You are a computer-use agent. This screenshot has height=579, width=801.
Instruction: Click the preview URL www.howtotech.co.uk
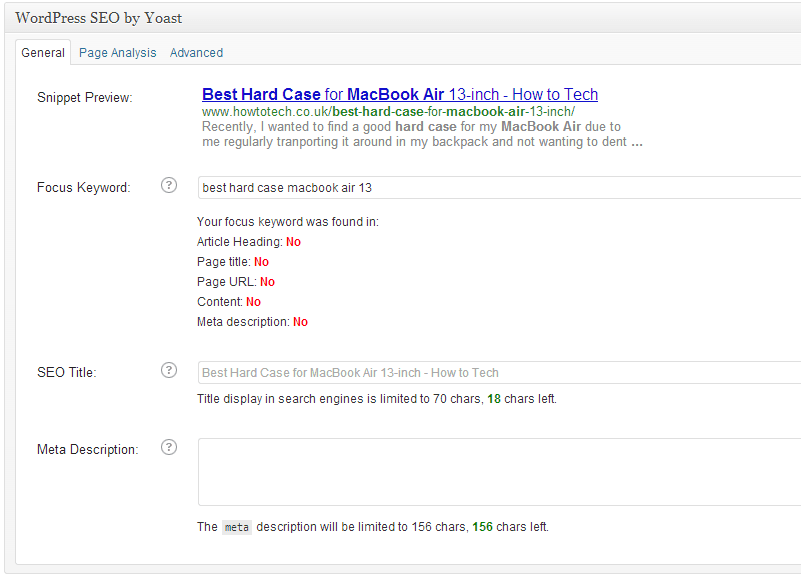[x=264, y=112]
